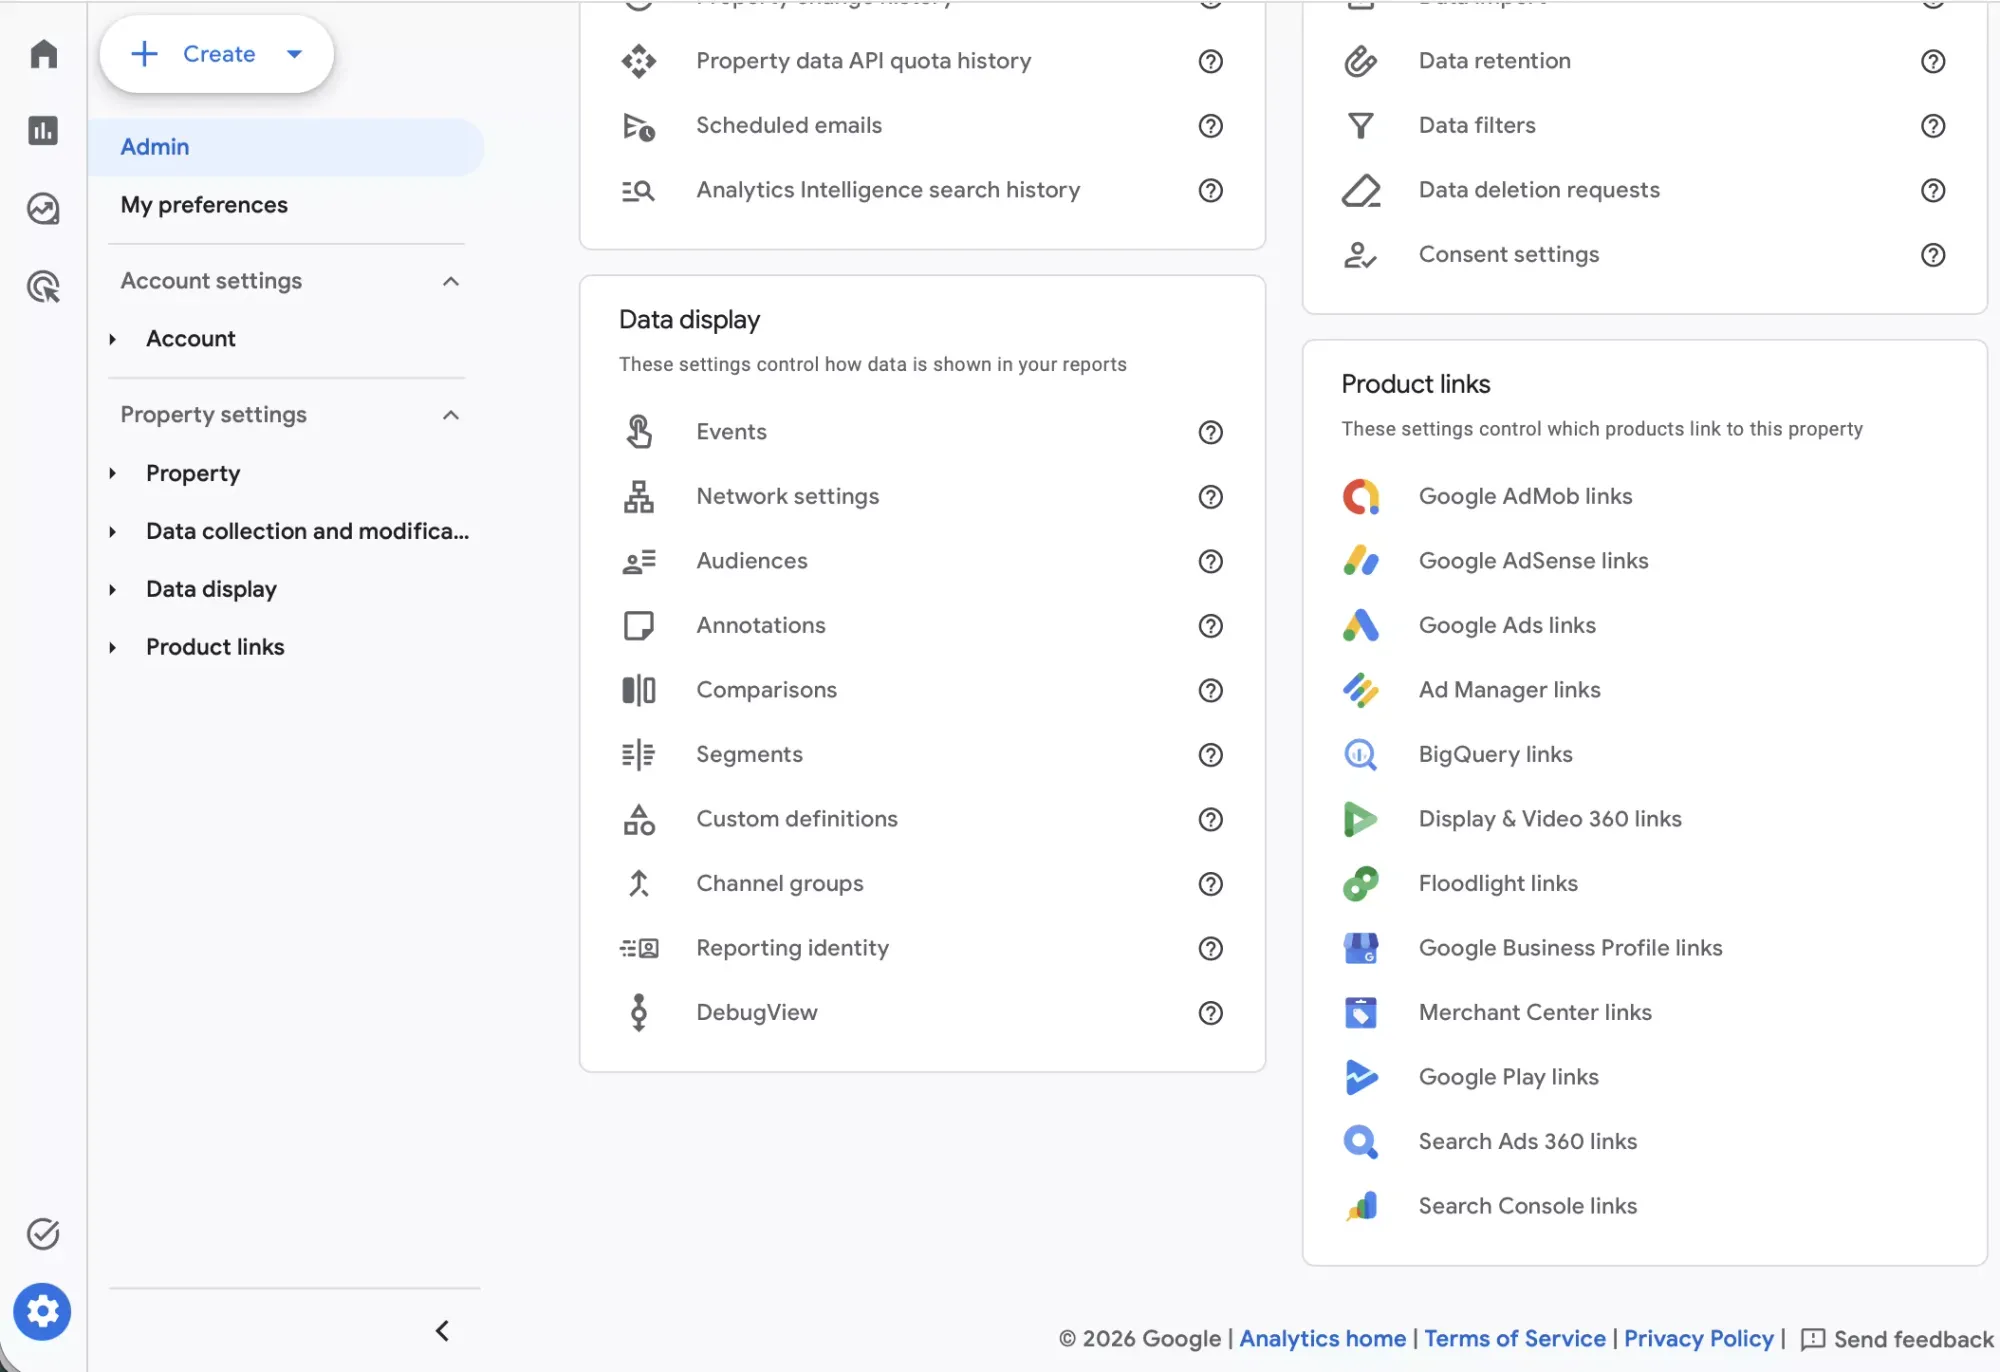
Task: Open the setup assistant checkmark icon
Action: (43, 1234)
